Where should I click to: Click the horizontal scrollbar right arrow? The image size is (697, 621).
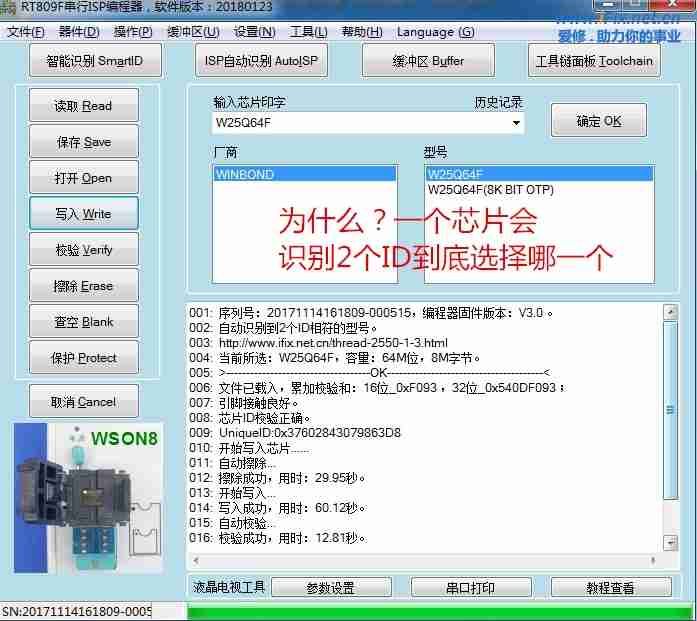[653, 561]
